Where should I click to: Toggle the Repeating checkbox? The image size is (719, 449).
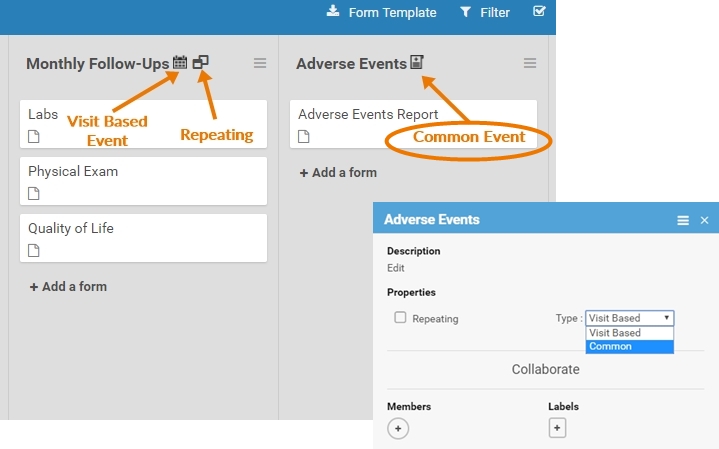(400, 317)
